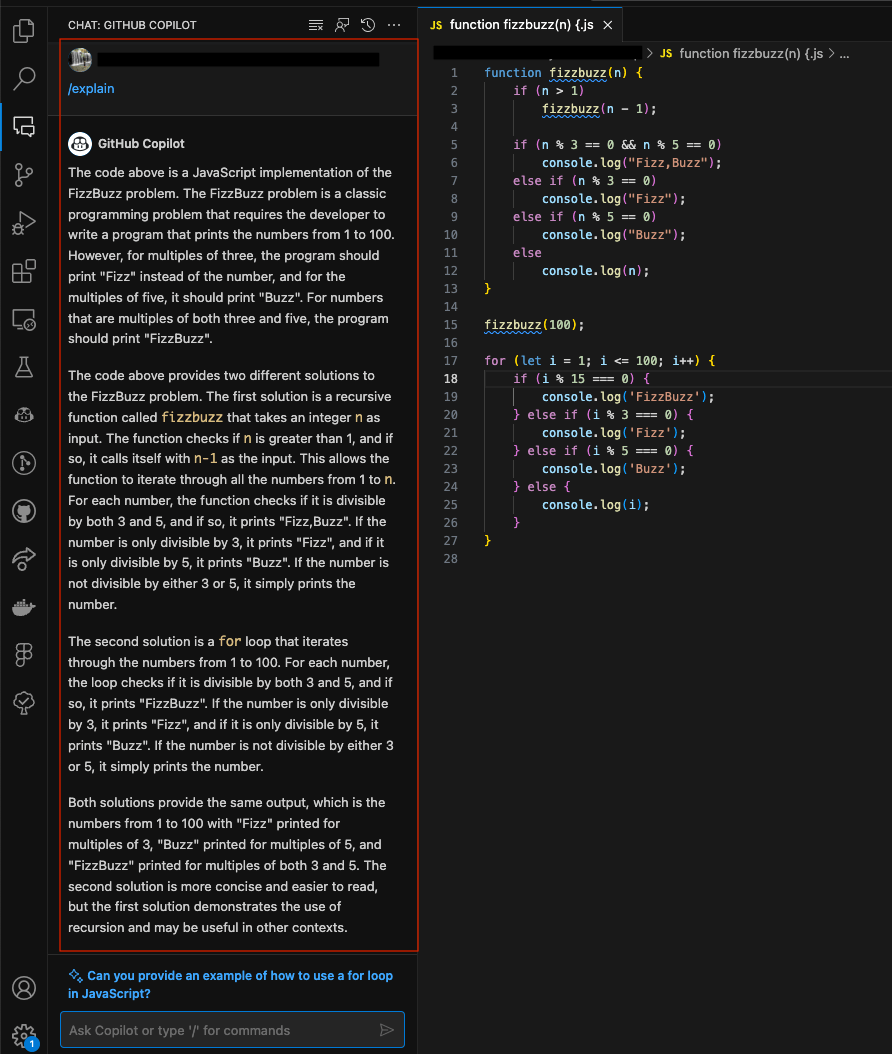Click the CHAT: GITHUB COPILOT panel title
The height and width of the screenshot is (1054, 892).
tap(132, 26)
